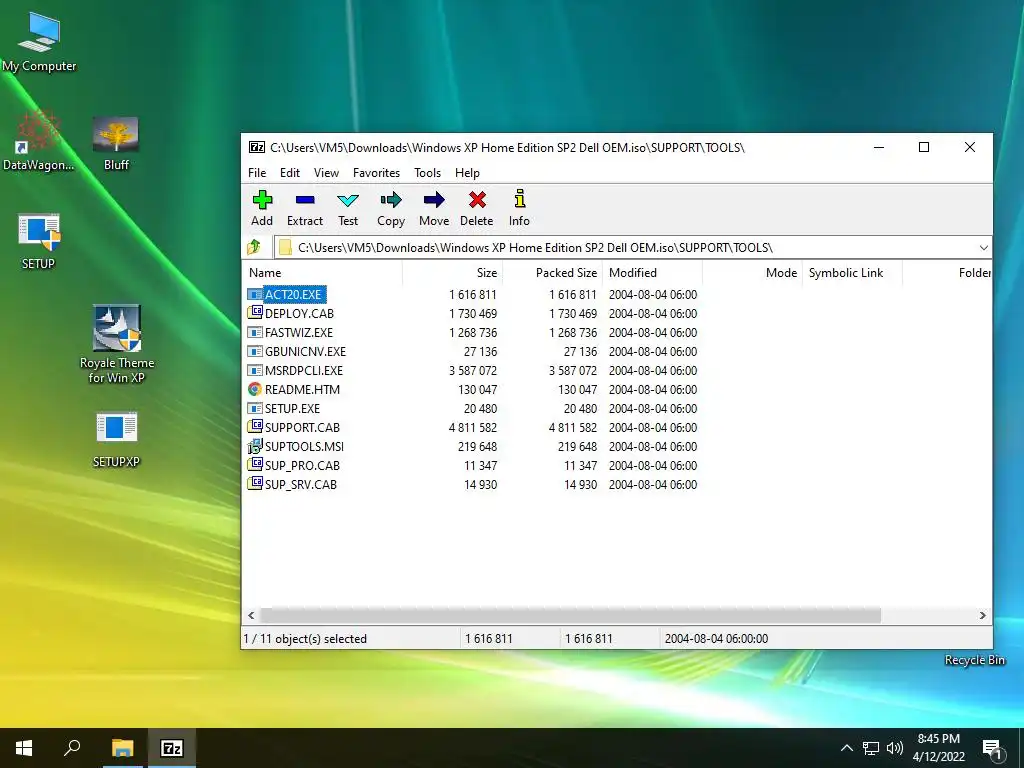Open the Windows Start menu
Screen dimensions: 1024x768
(x=24, y=748)
